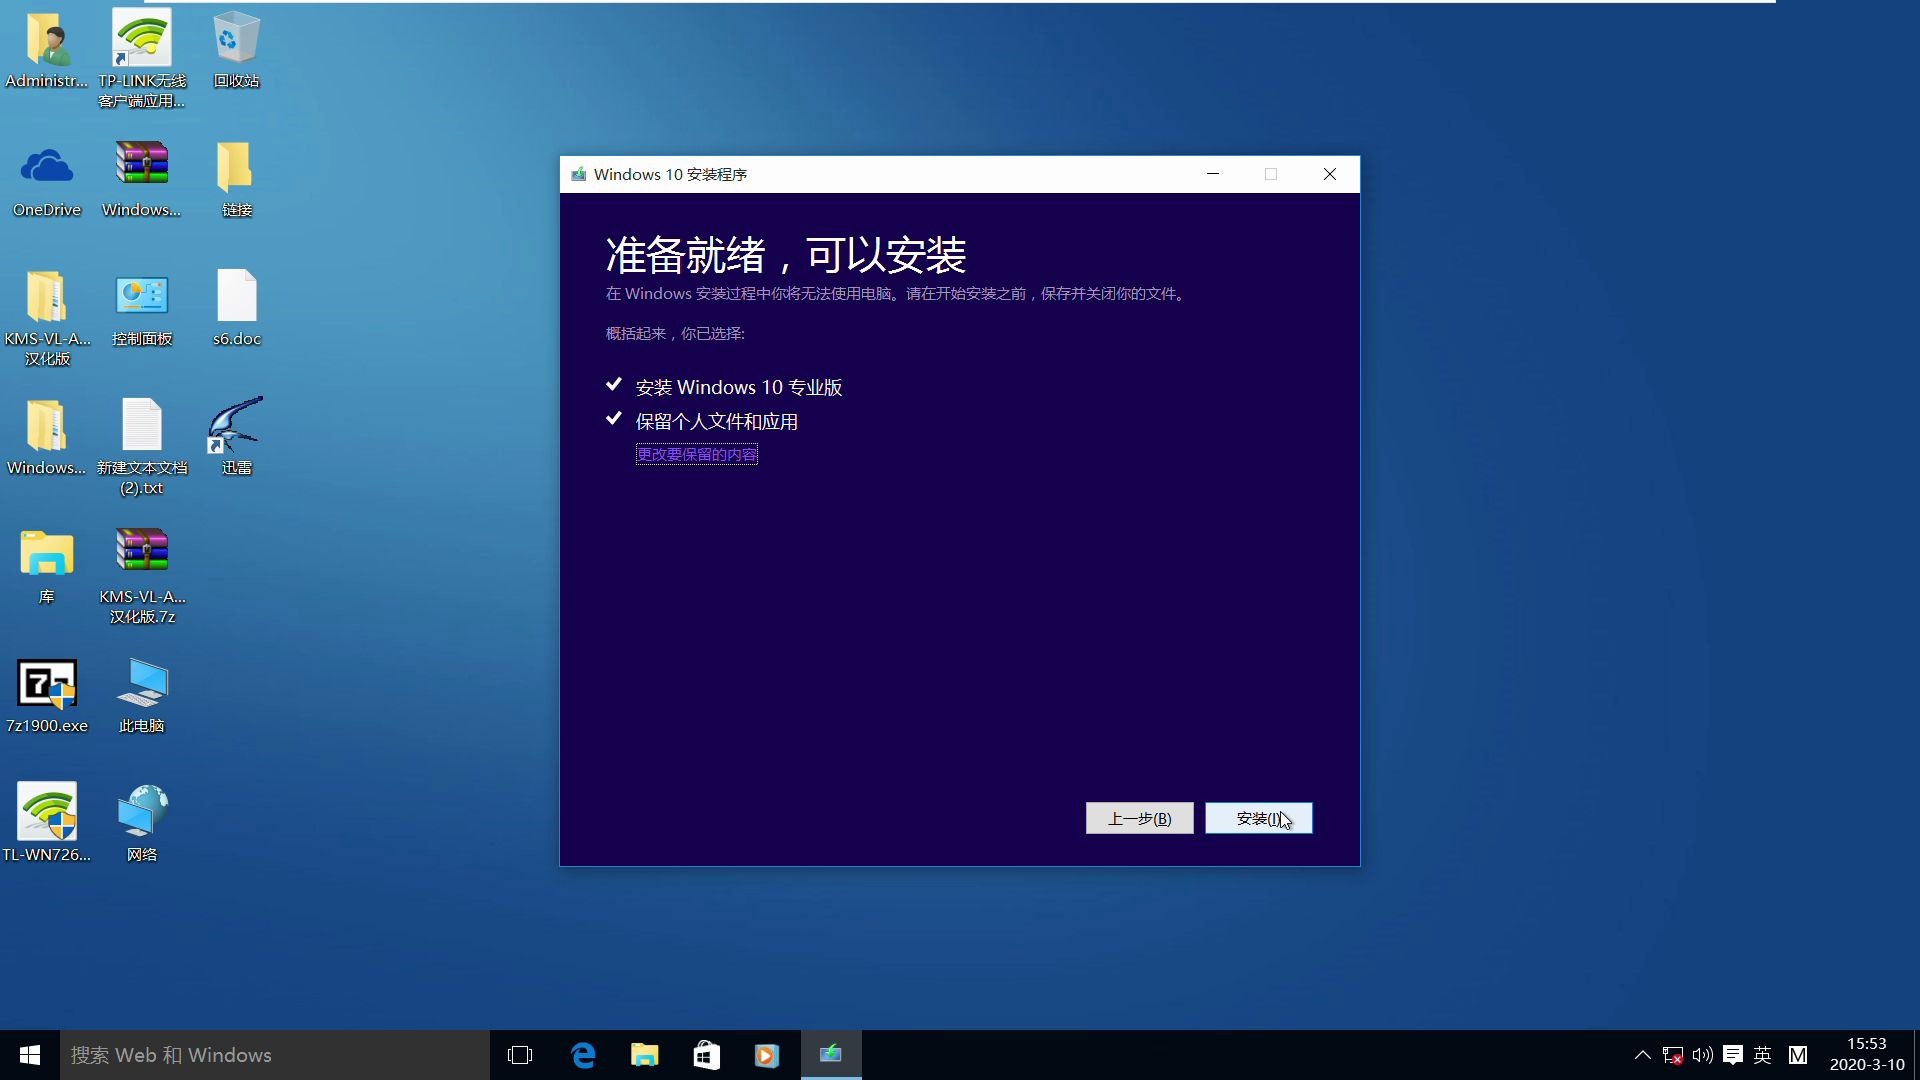Select the TL-WN726... installer icon

click(x=47, y=823)
